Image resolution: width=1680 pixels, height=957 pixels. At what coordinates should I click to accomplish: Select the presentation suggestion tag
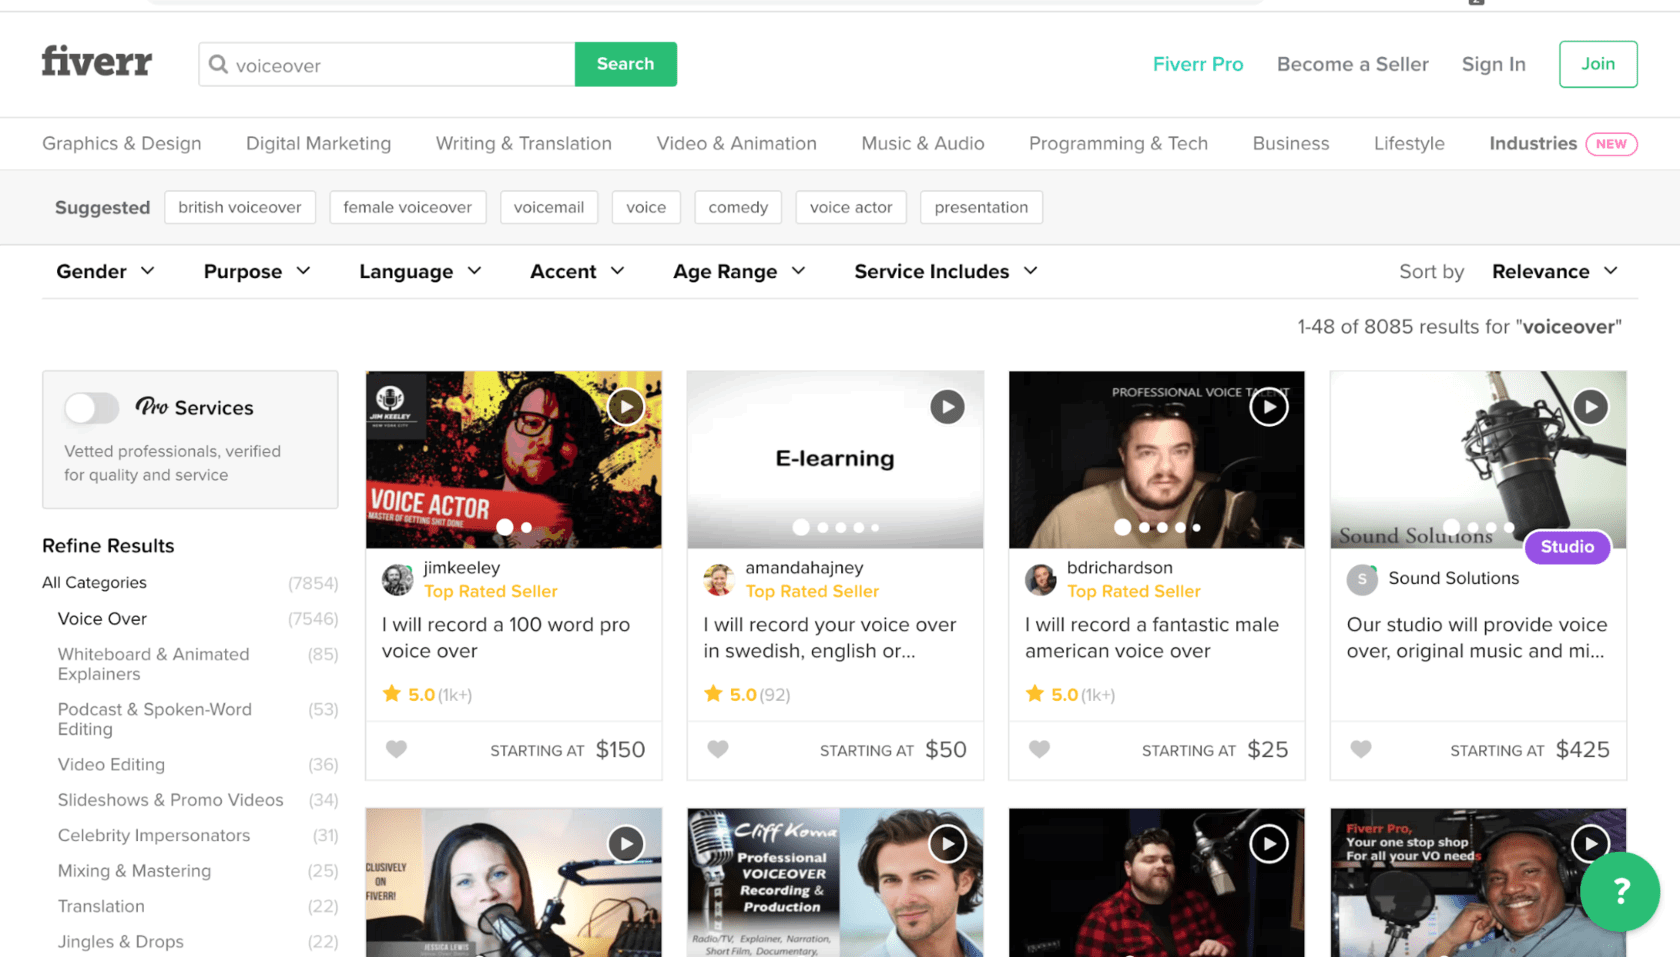coord(981,207)
